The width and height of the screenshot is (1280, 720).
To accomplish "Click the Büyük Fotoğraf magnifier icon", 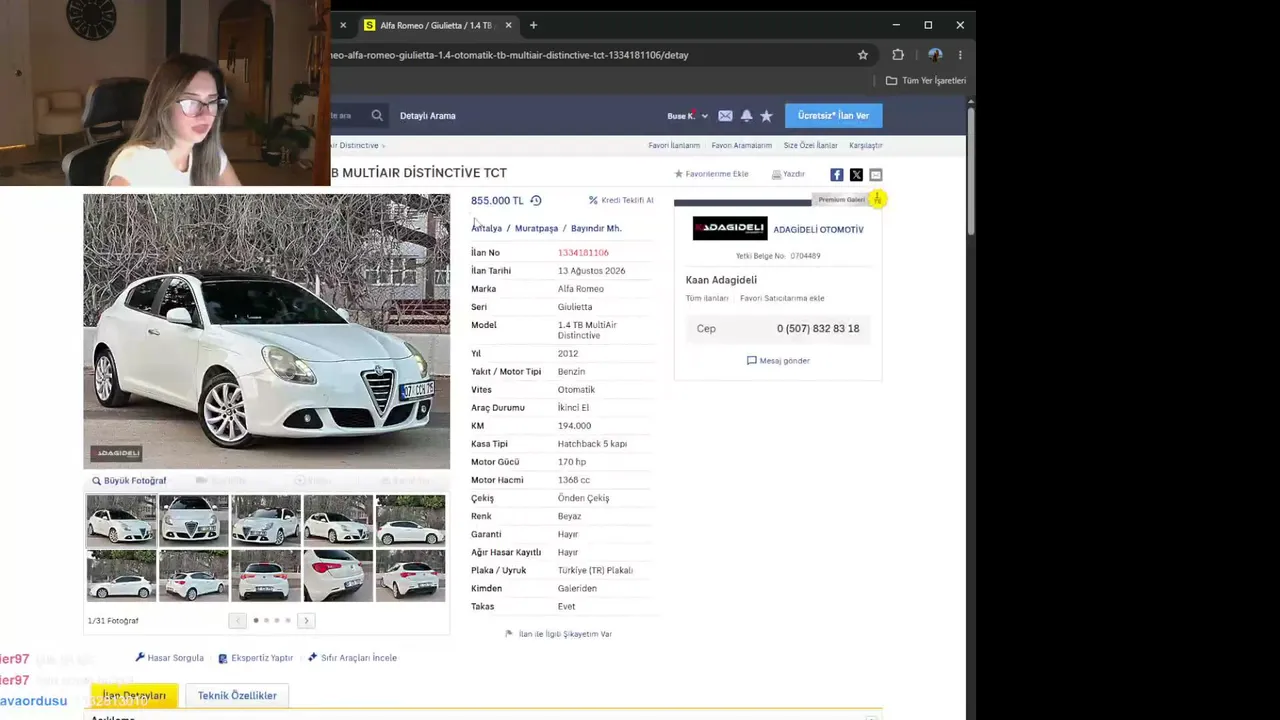I will [97, 481].
